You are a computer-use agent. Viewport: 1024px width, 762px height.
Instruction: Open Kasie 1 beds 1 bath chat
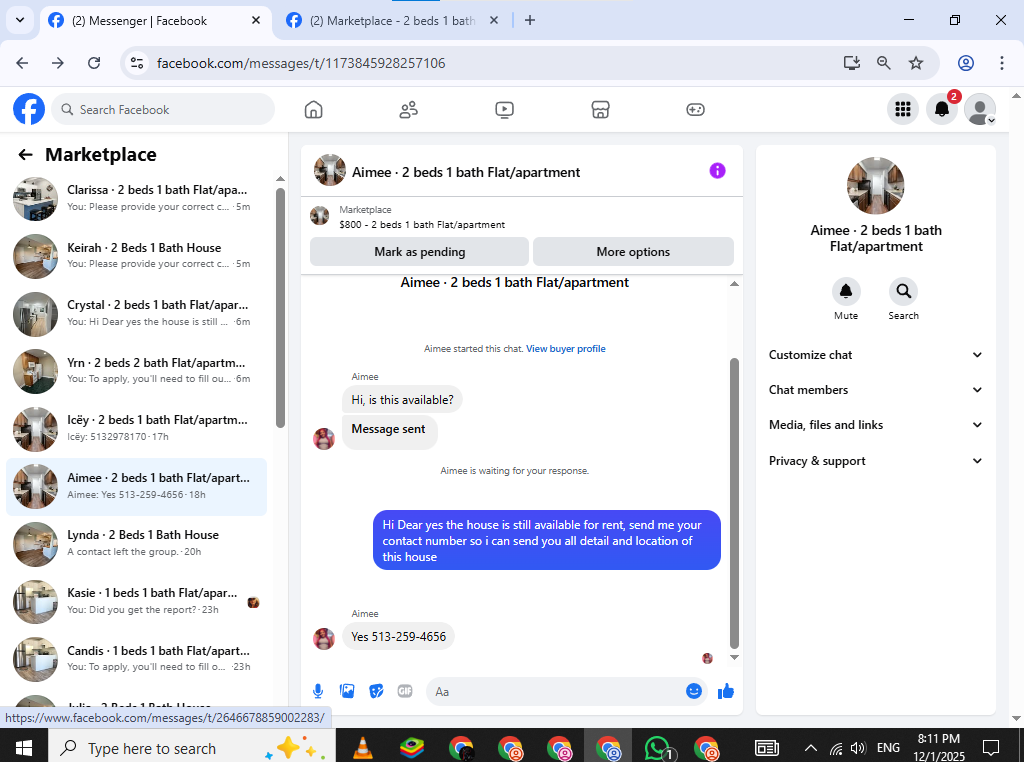point(137,601)
